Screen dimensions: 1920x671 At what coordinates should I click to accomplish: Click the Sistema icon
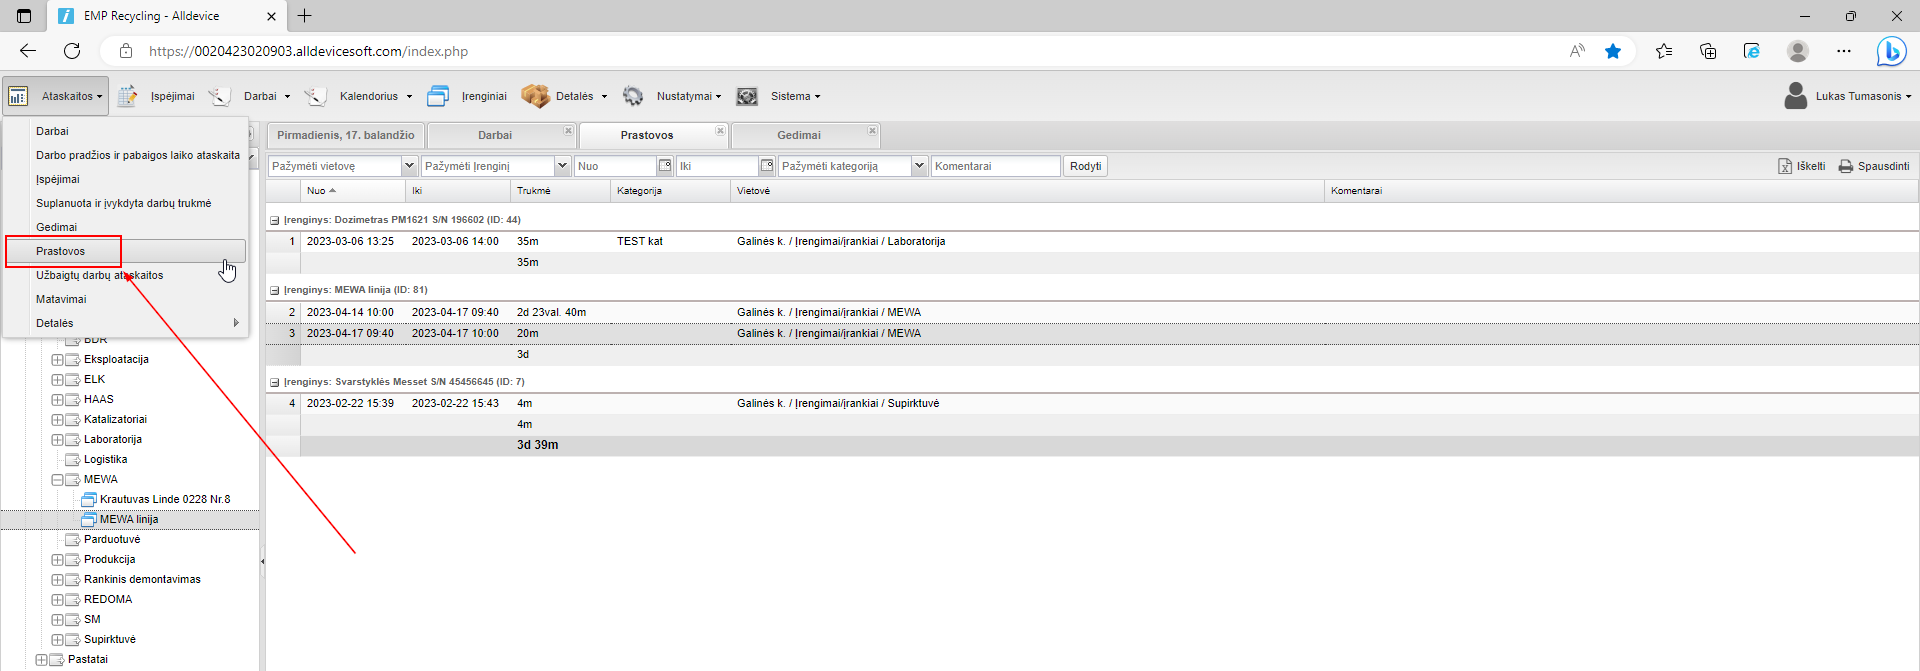click(747, 96)
